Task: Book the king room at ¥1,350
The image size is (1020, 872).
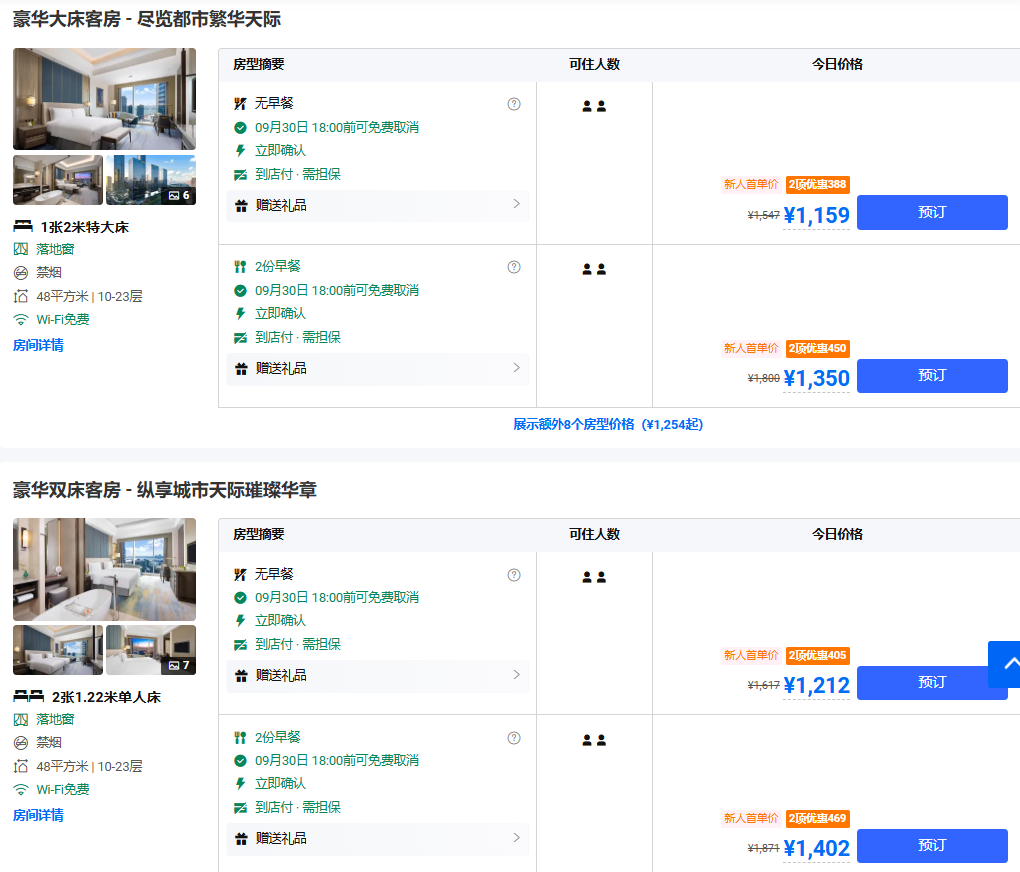Action: [931, 376]
